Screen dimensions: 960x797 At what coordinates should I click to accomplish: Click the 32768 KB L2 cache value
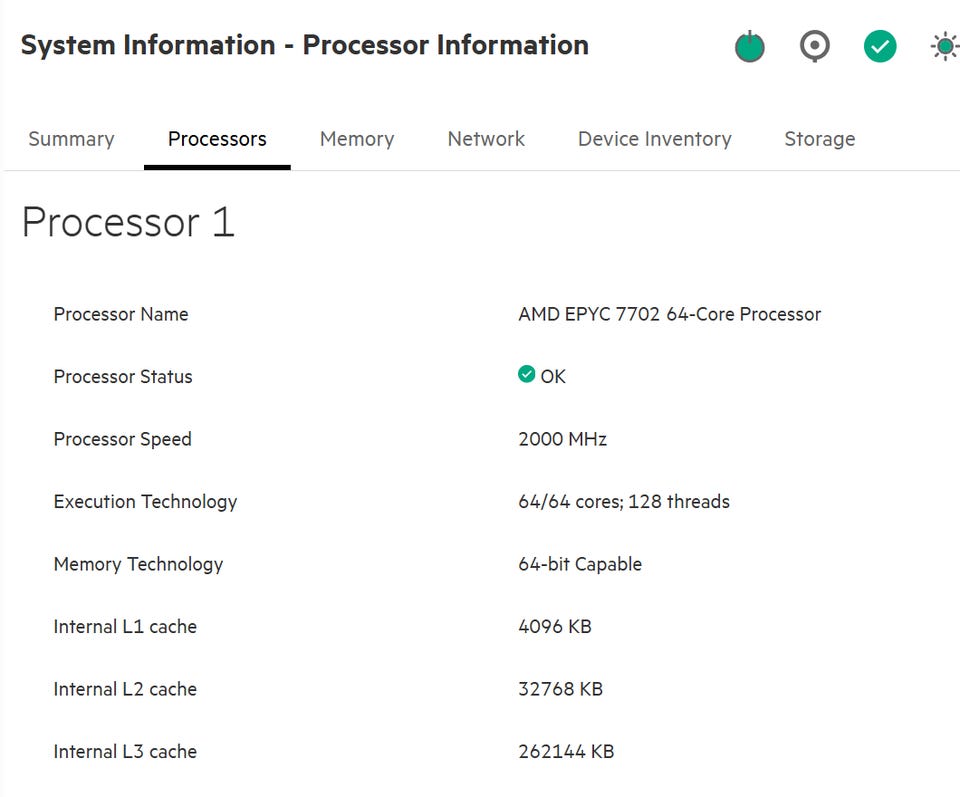[x=560, y=689]
